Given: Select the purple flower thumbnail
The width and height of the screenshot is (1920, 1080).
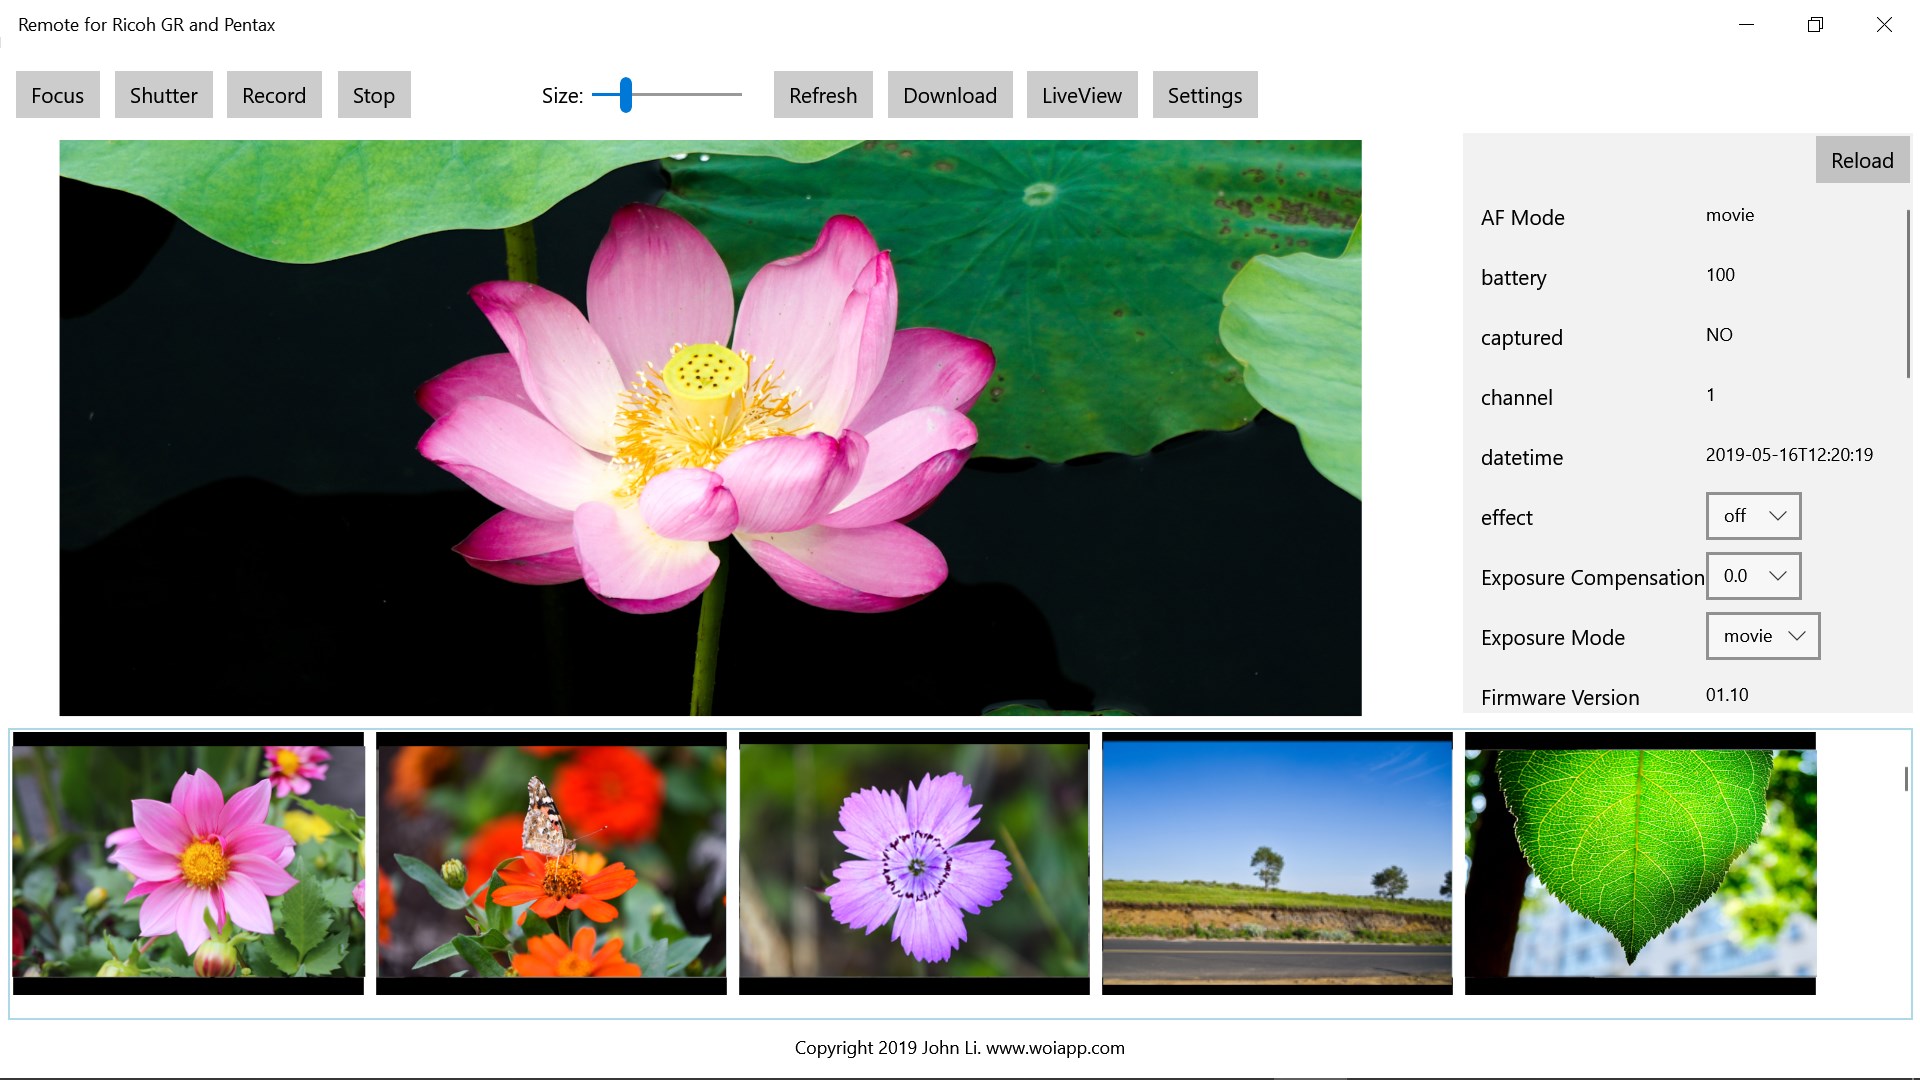Looking at the screenshot, I should pyautogui.click(x=914, y=863).
